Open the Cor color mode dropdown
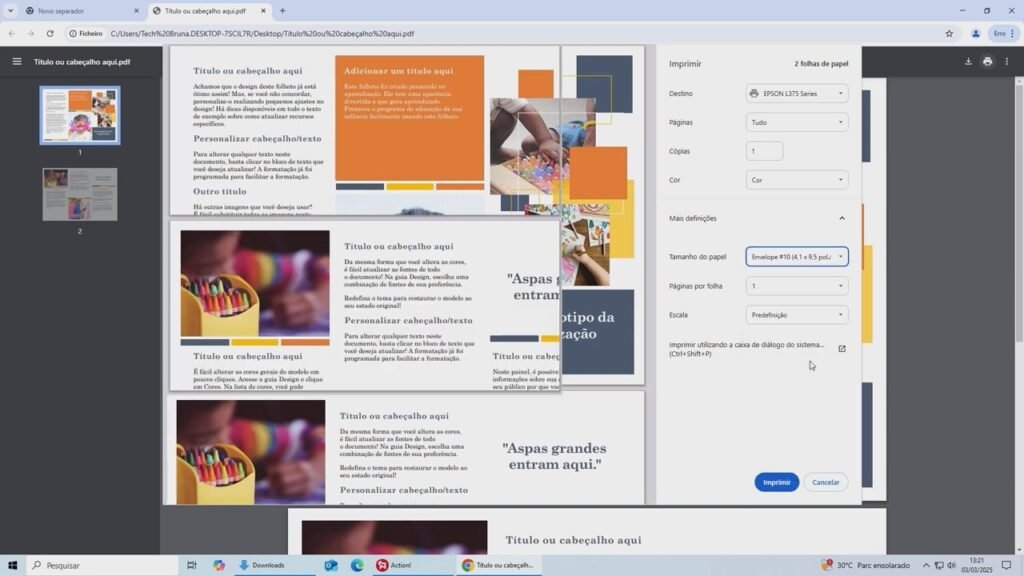The image size is (1024, 576). click(797, 180)
